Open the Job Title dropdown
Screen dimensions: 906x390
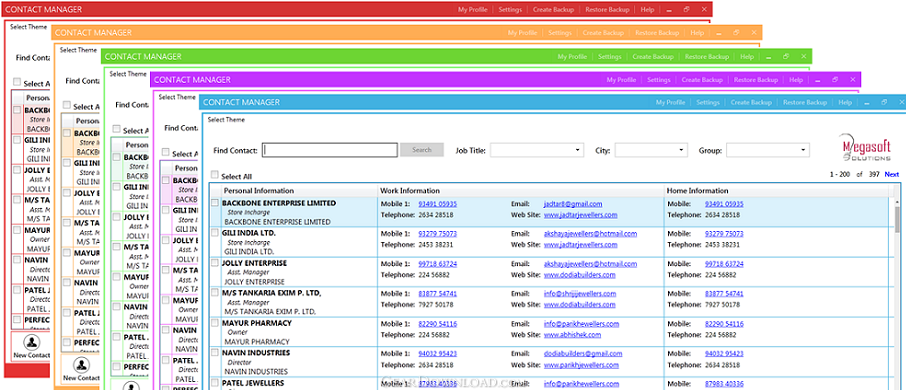(537, 150)
